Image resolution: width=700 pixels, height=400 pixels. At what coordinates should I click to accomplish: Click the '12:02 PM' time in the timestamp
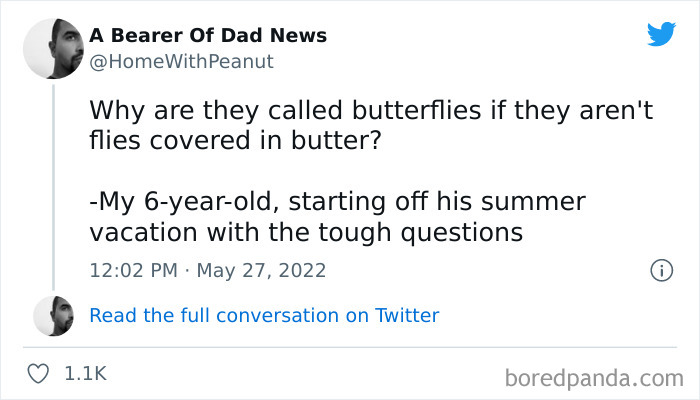(x=132, y=271)
